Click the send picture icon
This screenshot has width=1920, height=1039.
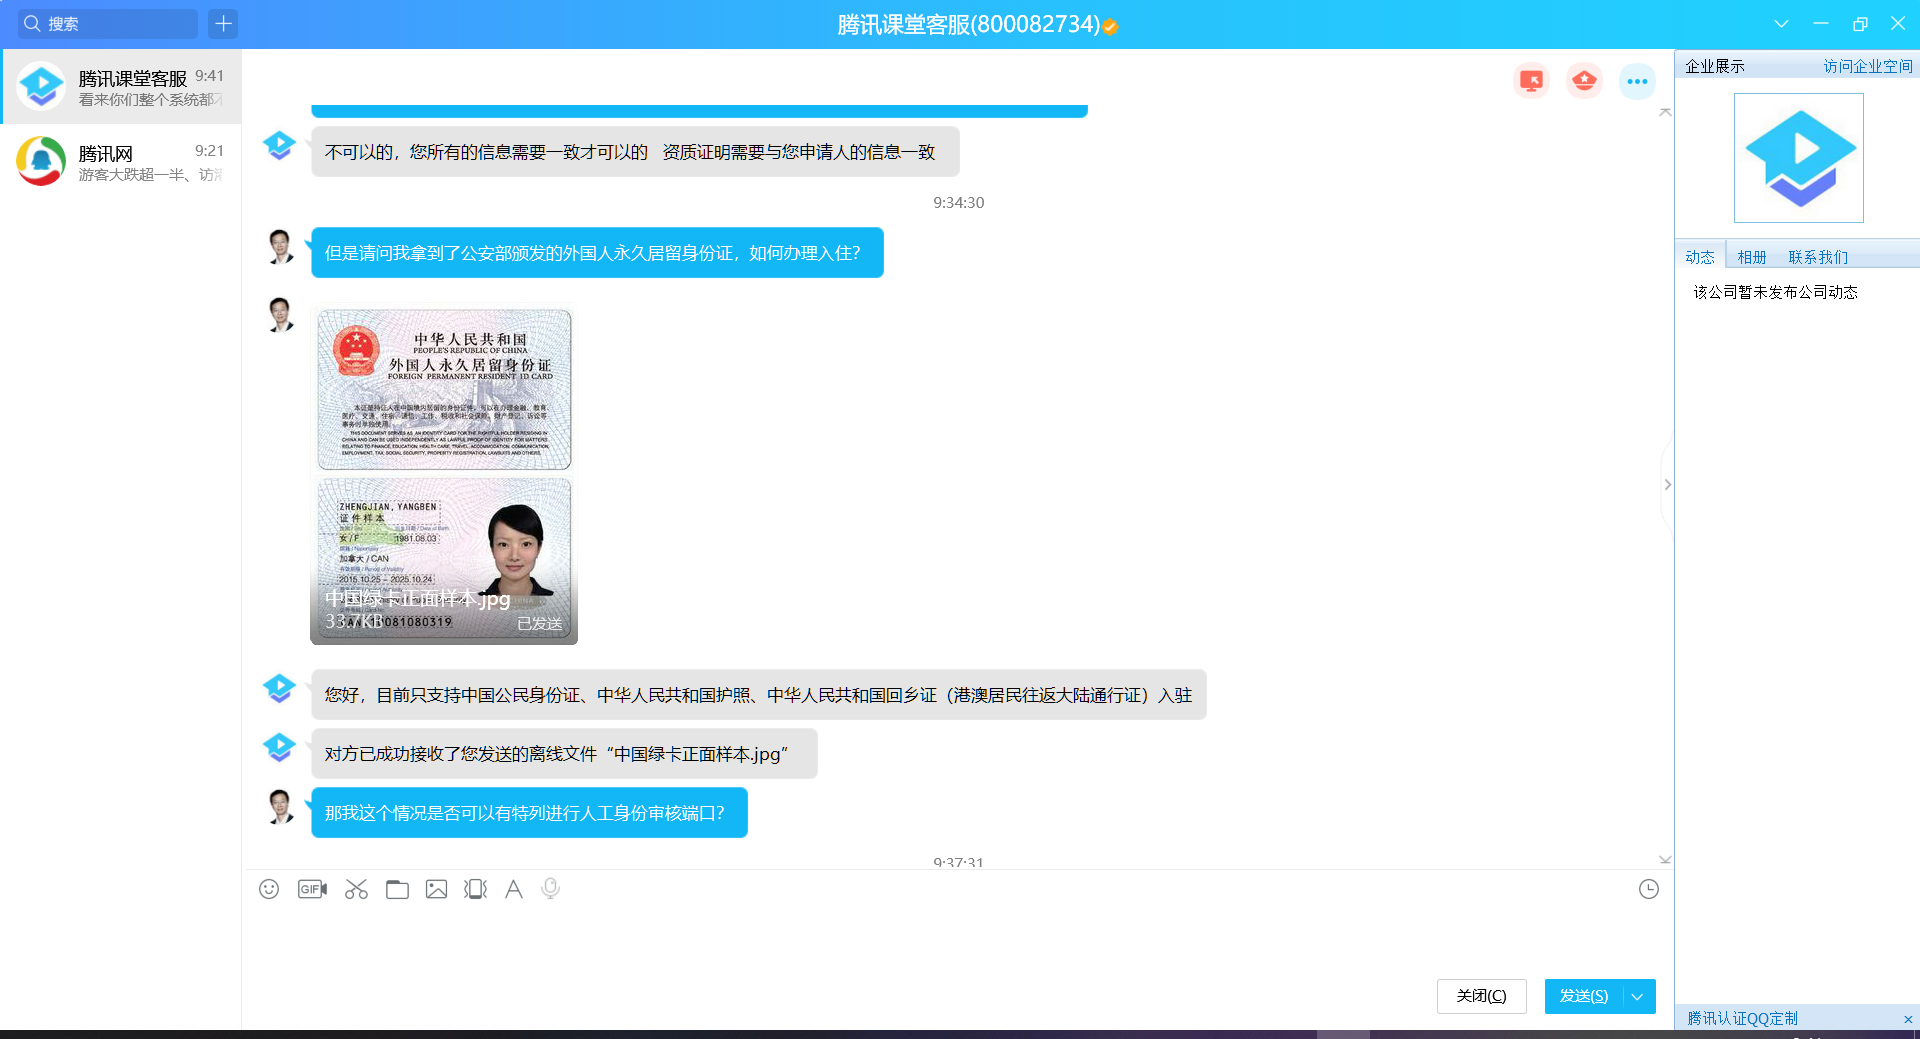(x=436, y=889)
